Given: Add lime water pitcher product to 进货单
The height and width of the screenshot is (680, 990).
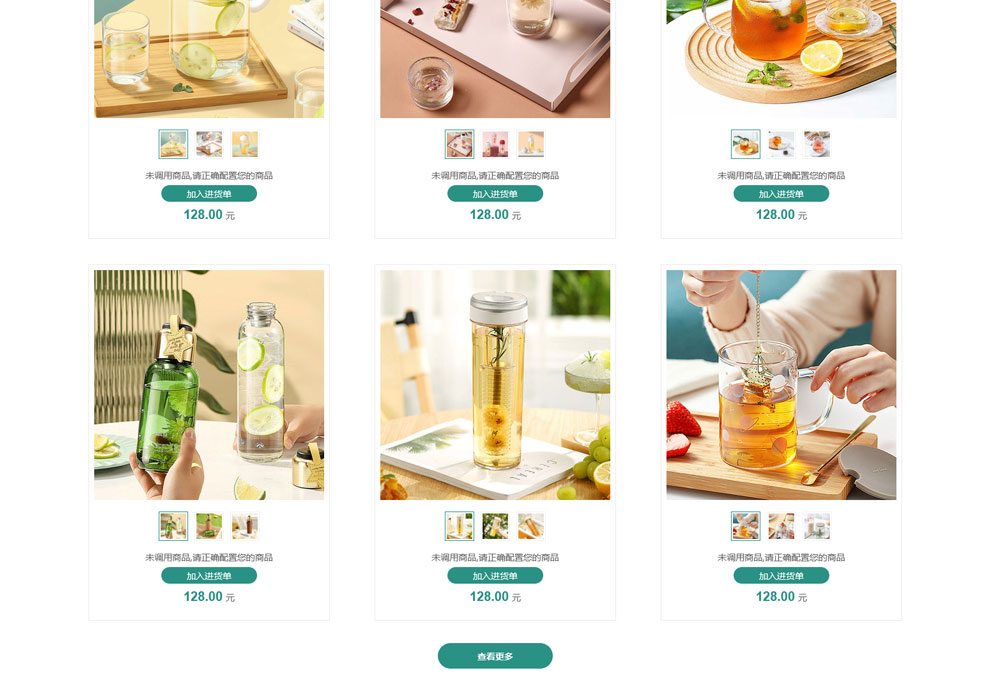Looking at the screenshot, I should [209, 193].
